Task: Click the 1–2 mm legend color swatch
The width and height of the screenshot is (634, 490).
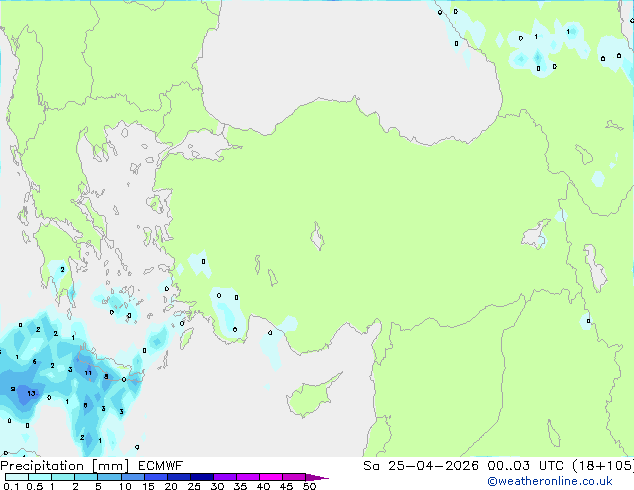Action: point(63,477)
